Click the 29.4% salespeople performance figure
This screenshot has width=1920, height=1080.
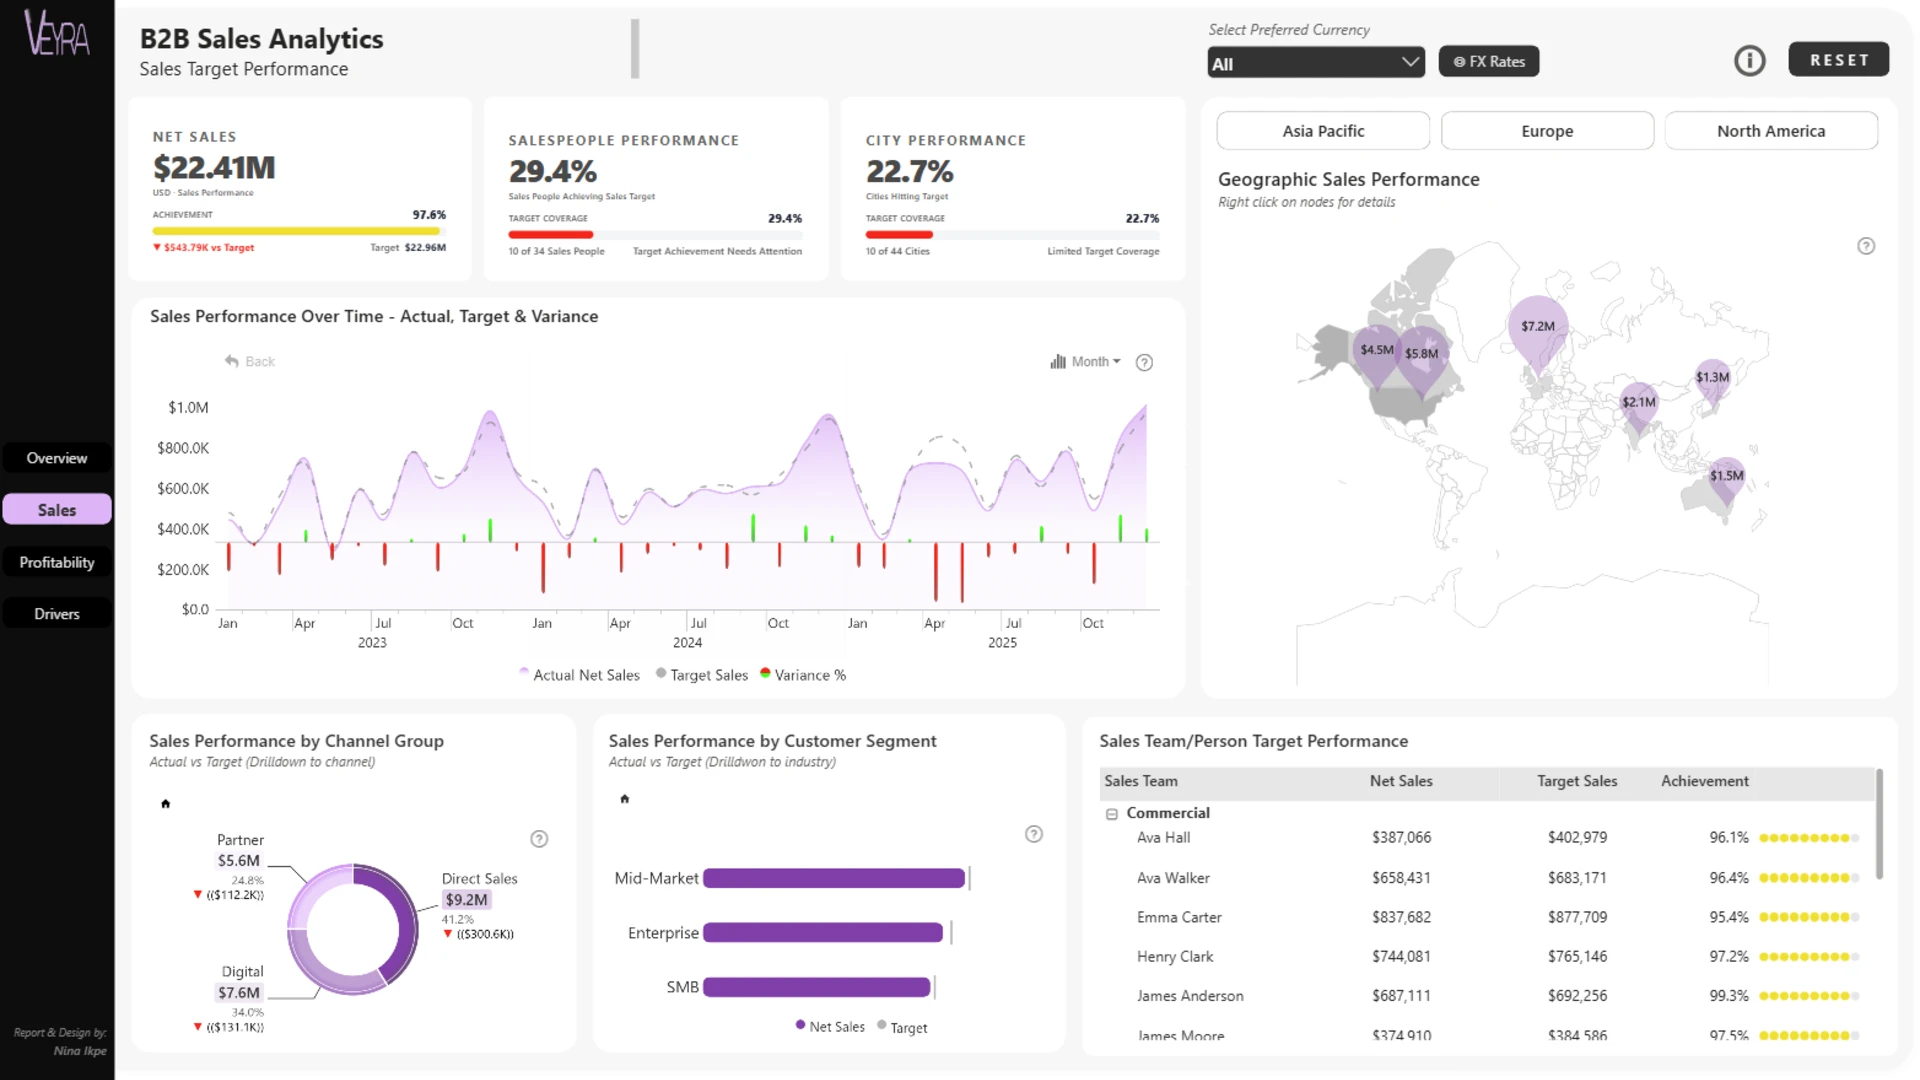pos(553,171)
